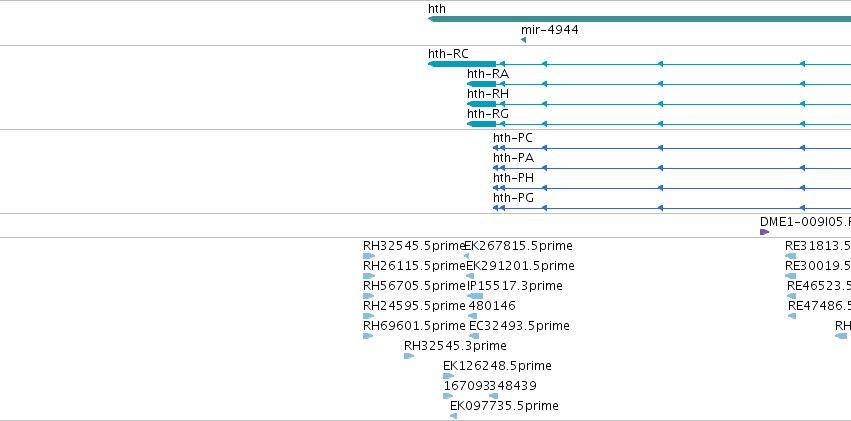851x421 pixels.
Task: Click the EK126248.5prime label
Action: [x=498, y=366]
